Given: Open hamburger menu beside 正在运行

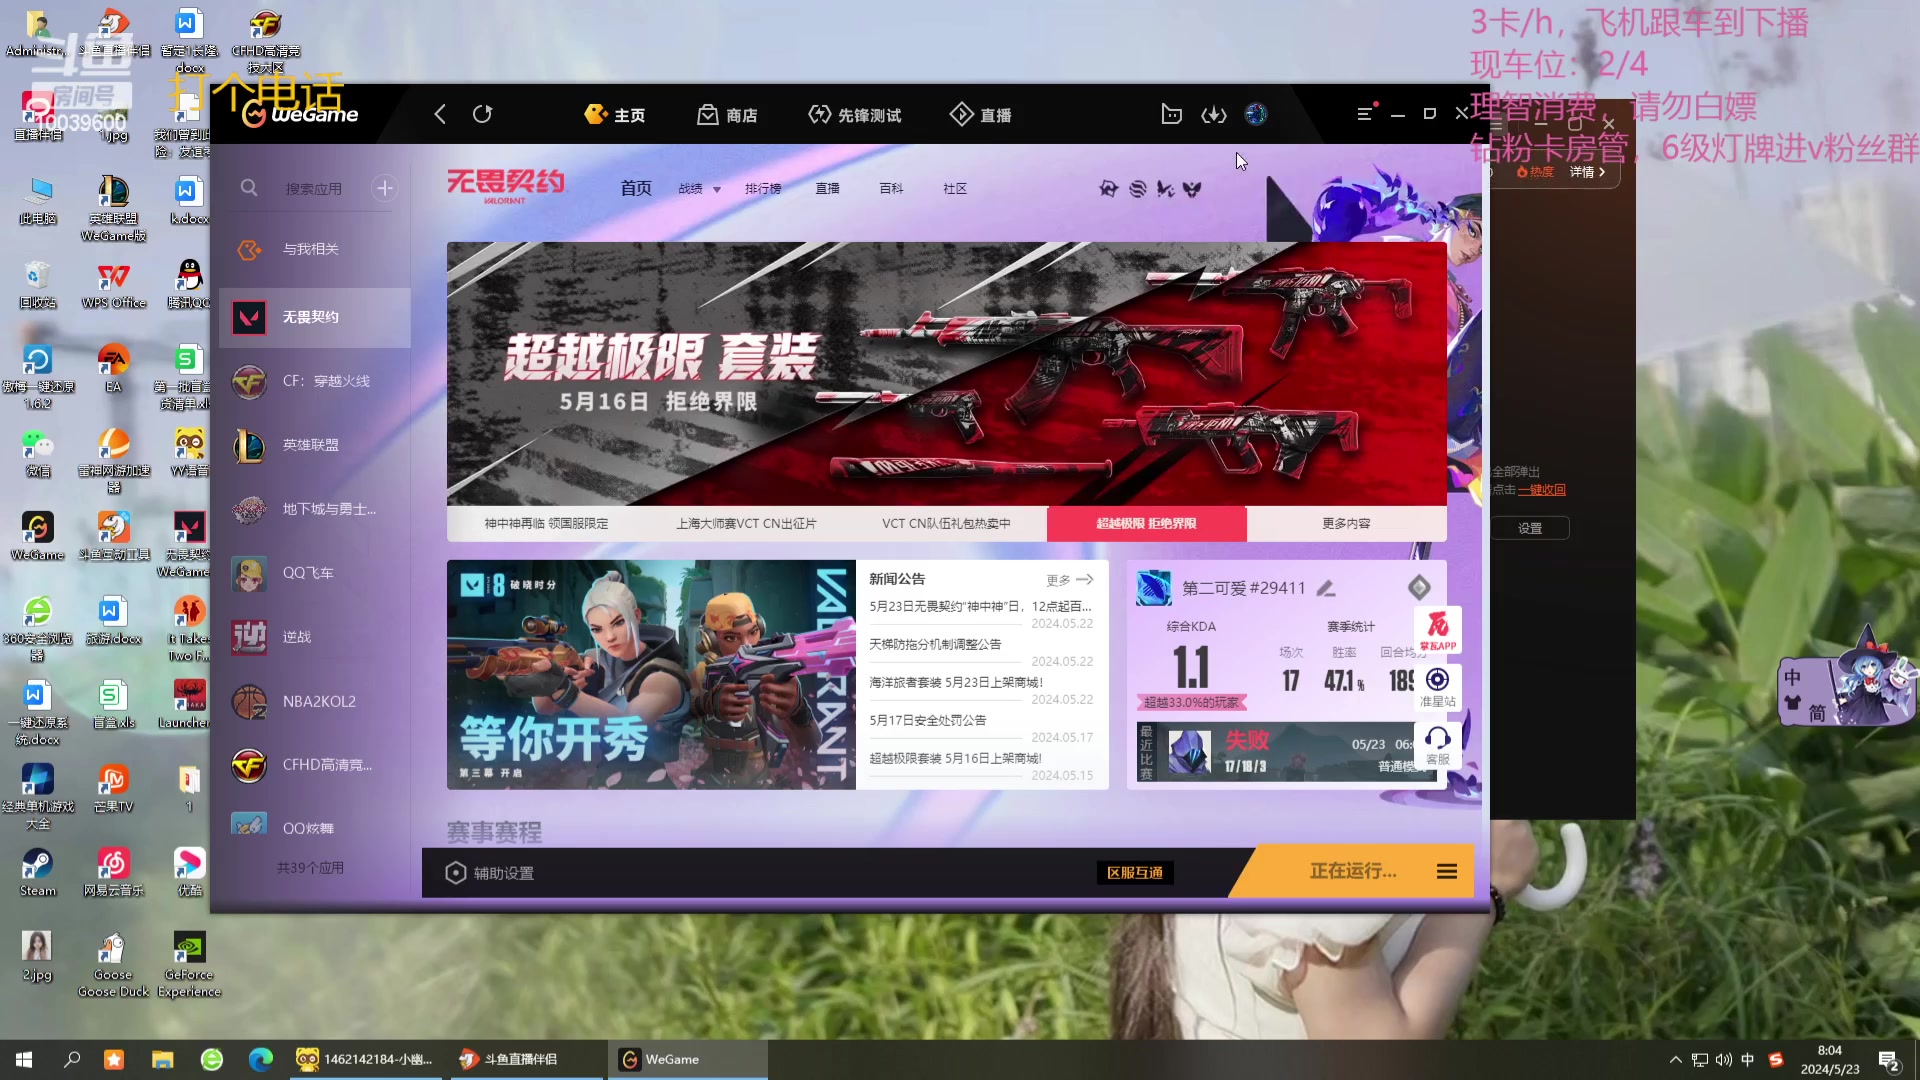Looking at the screenshot, I should coord(1446,872).
